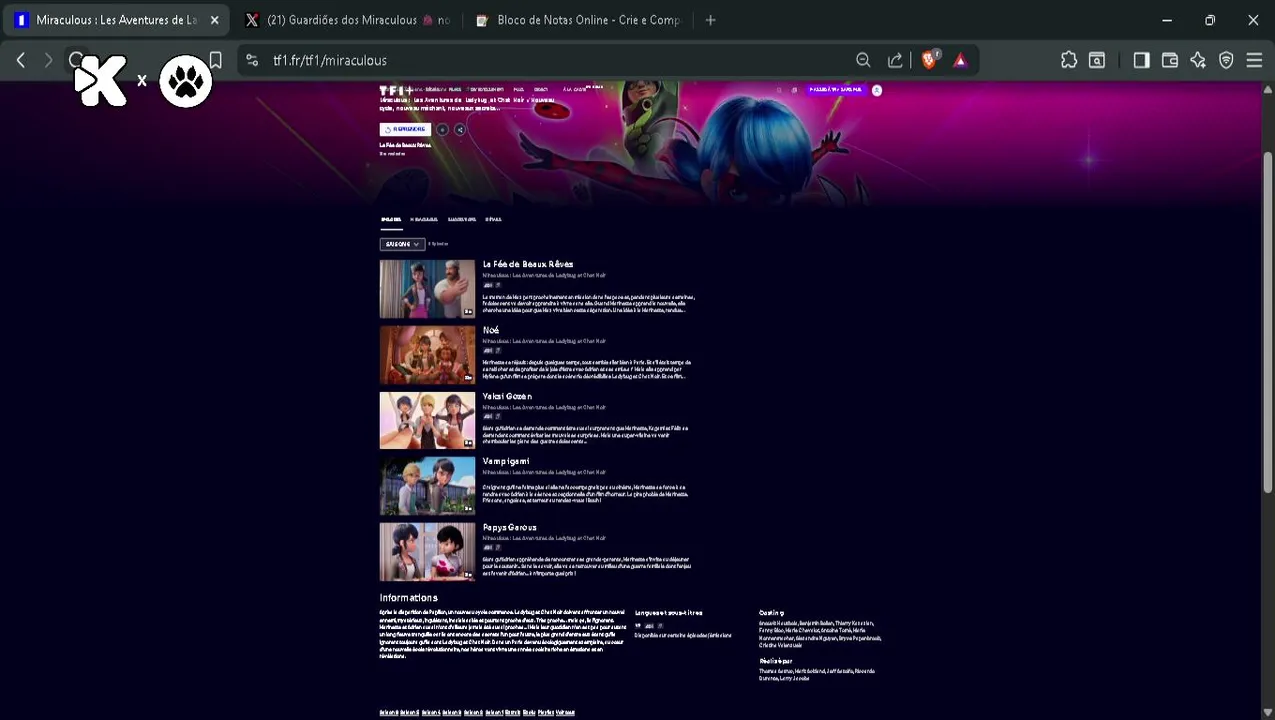Select the Miraculous : Les Aventures browser tab

pyautogui.click(x=115, y=20)
